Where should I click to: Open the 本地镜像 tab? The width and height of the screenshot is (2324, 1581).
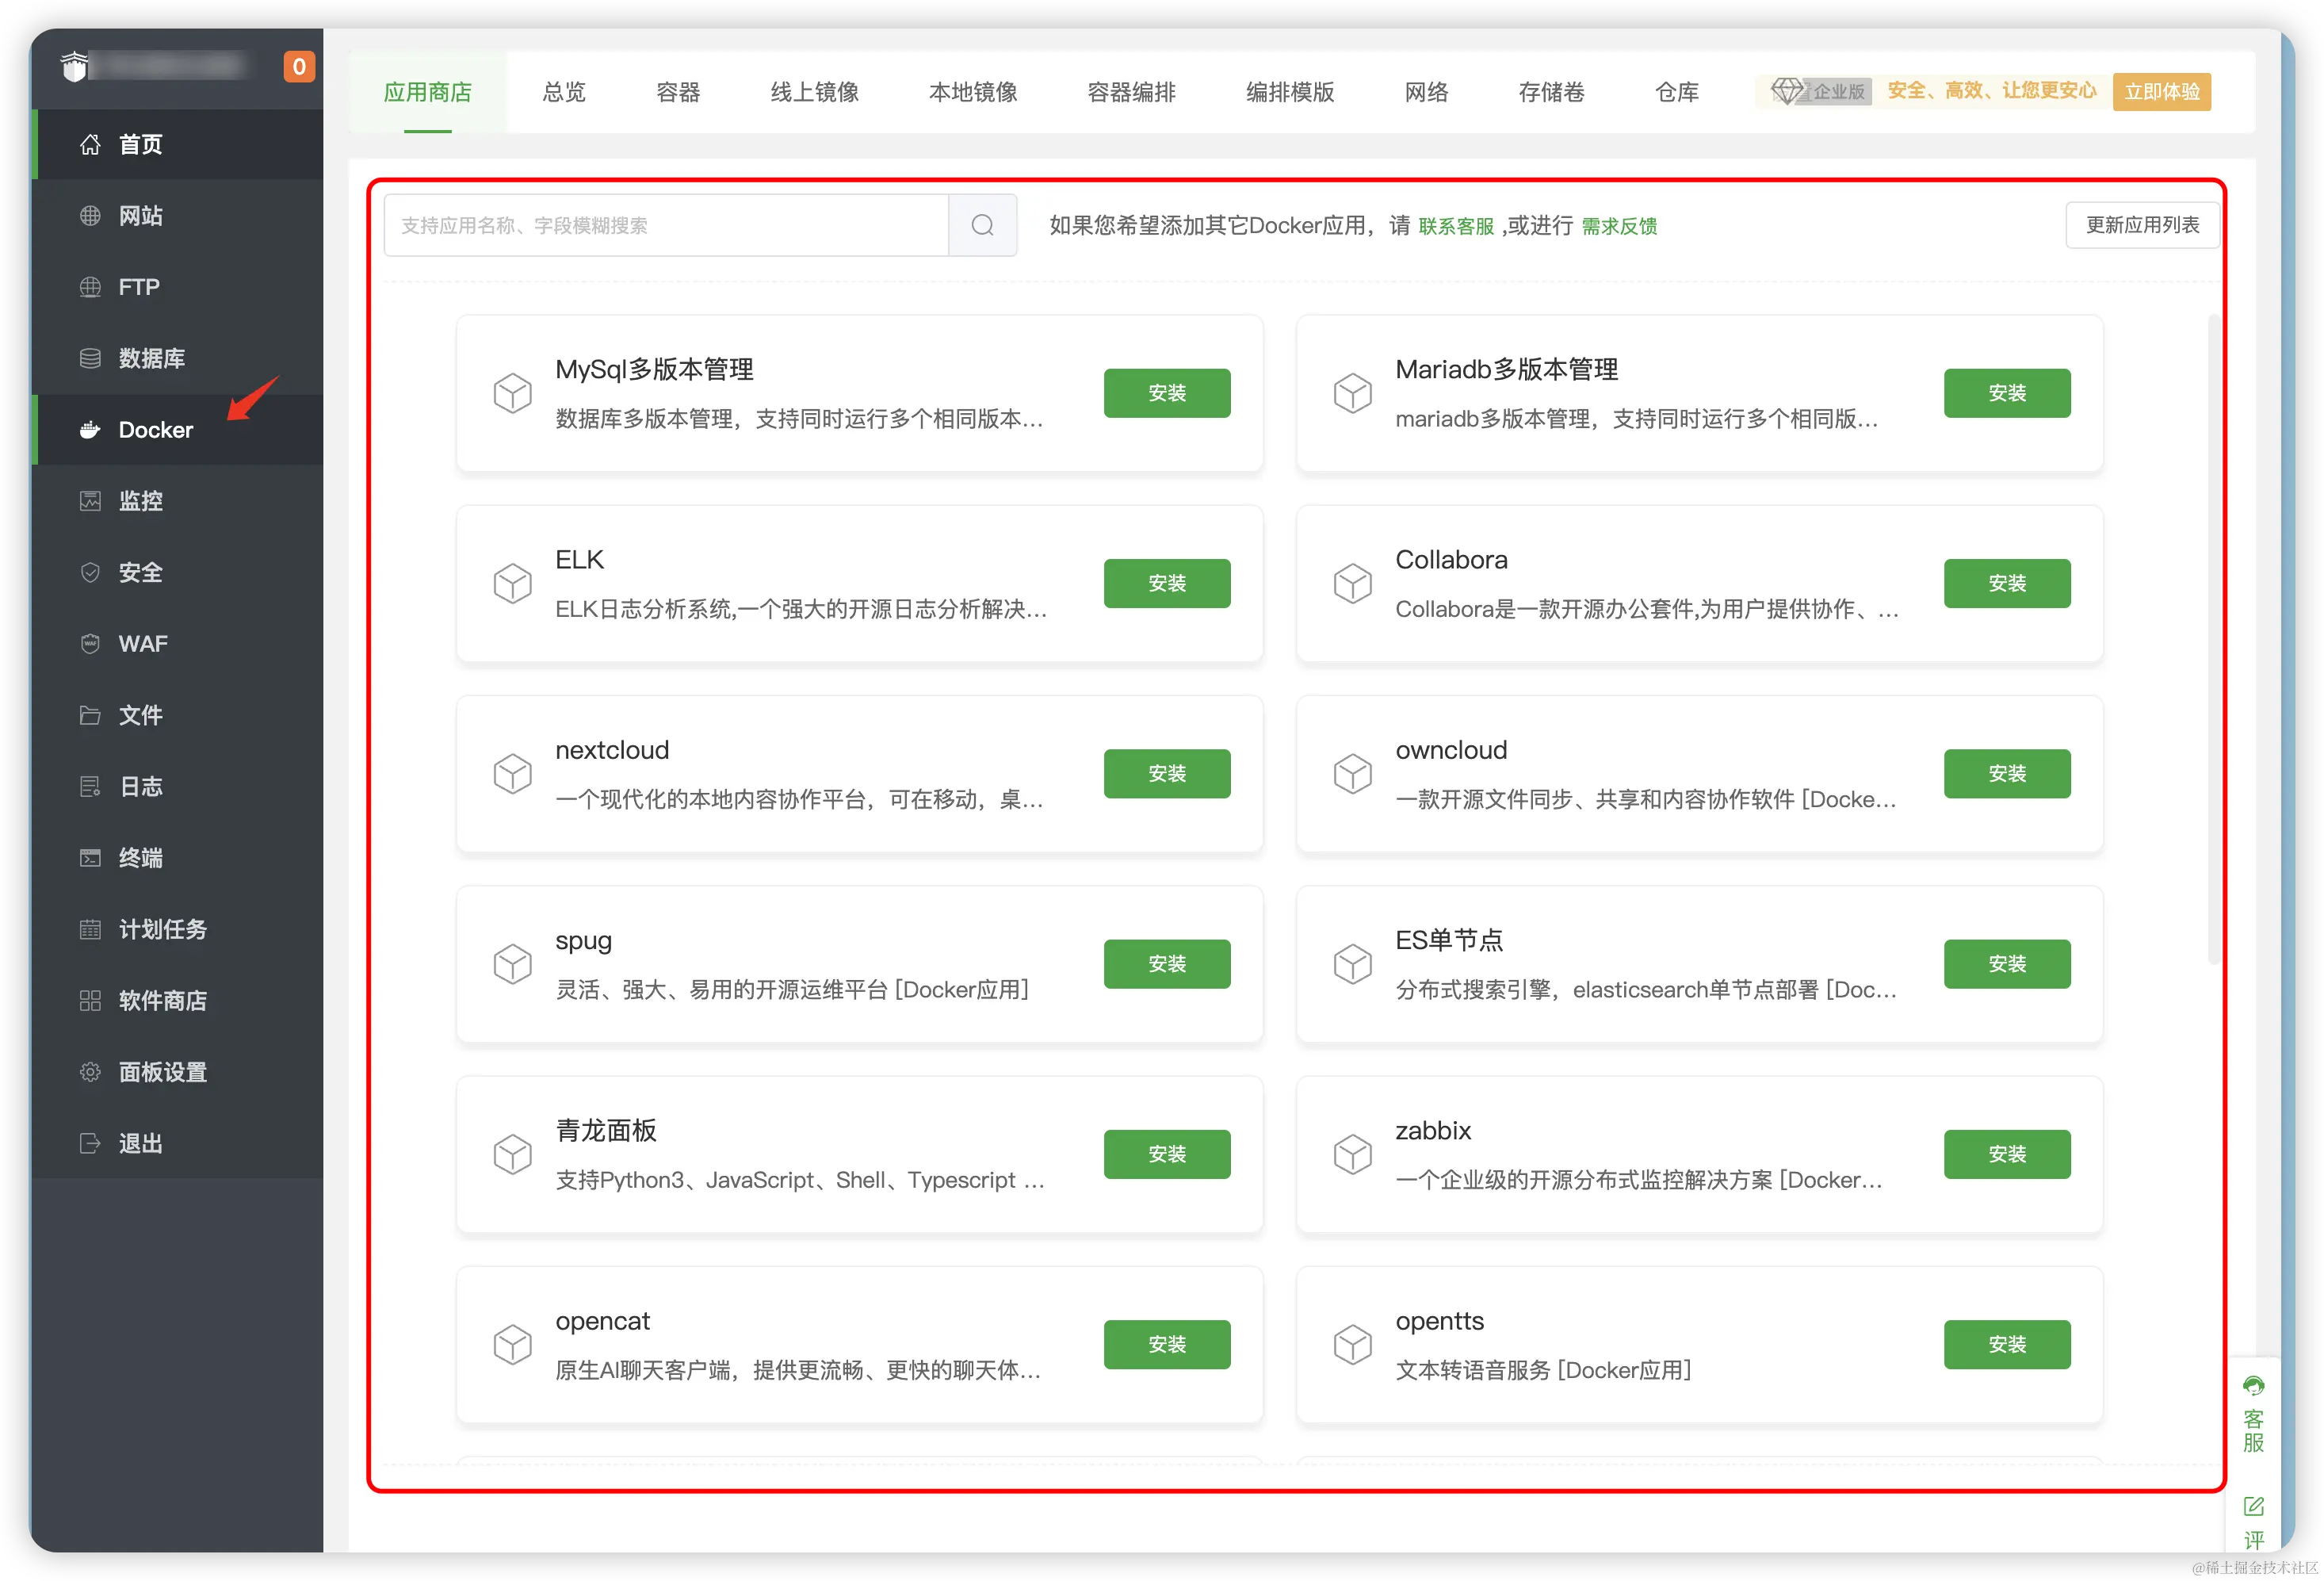coord(972,92)
